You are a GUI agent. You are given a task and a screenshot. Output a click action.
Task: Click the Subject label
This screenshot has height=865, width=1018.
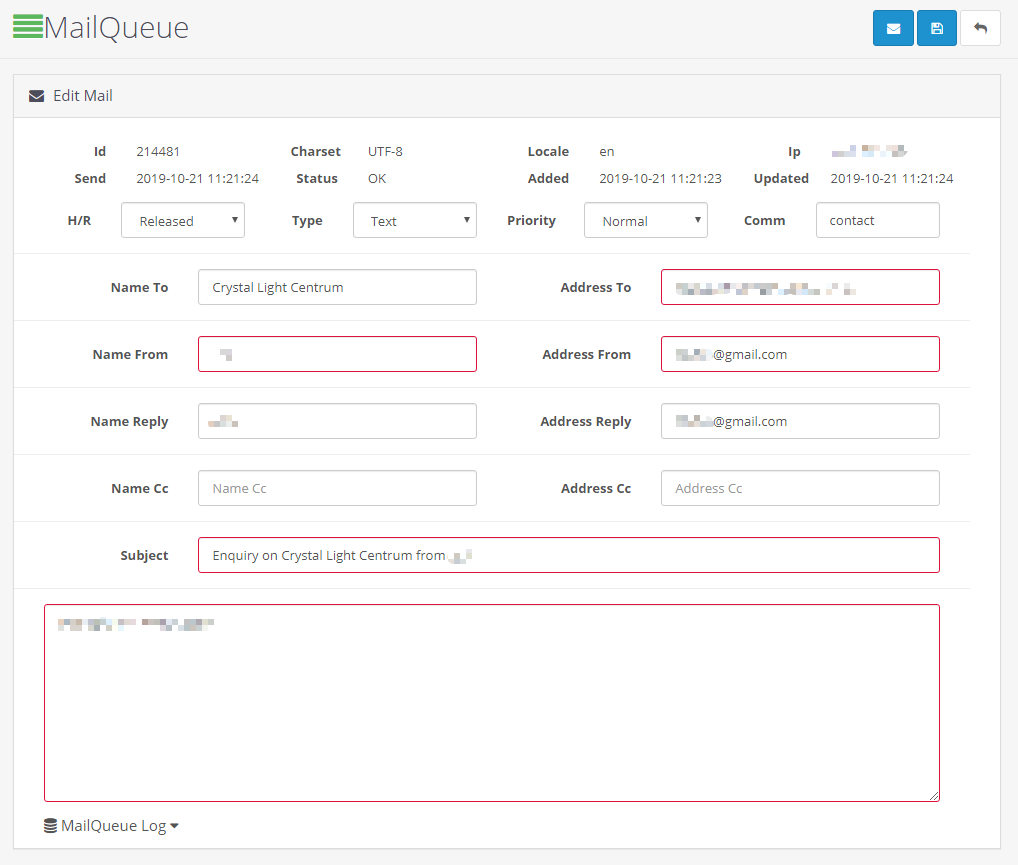144,555
